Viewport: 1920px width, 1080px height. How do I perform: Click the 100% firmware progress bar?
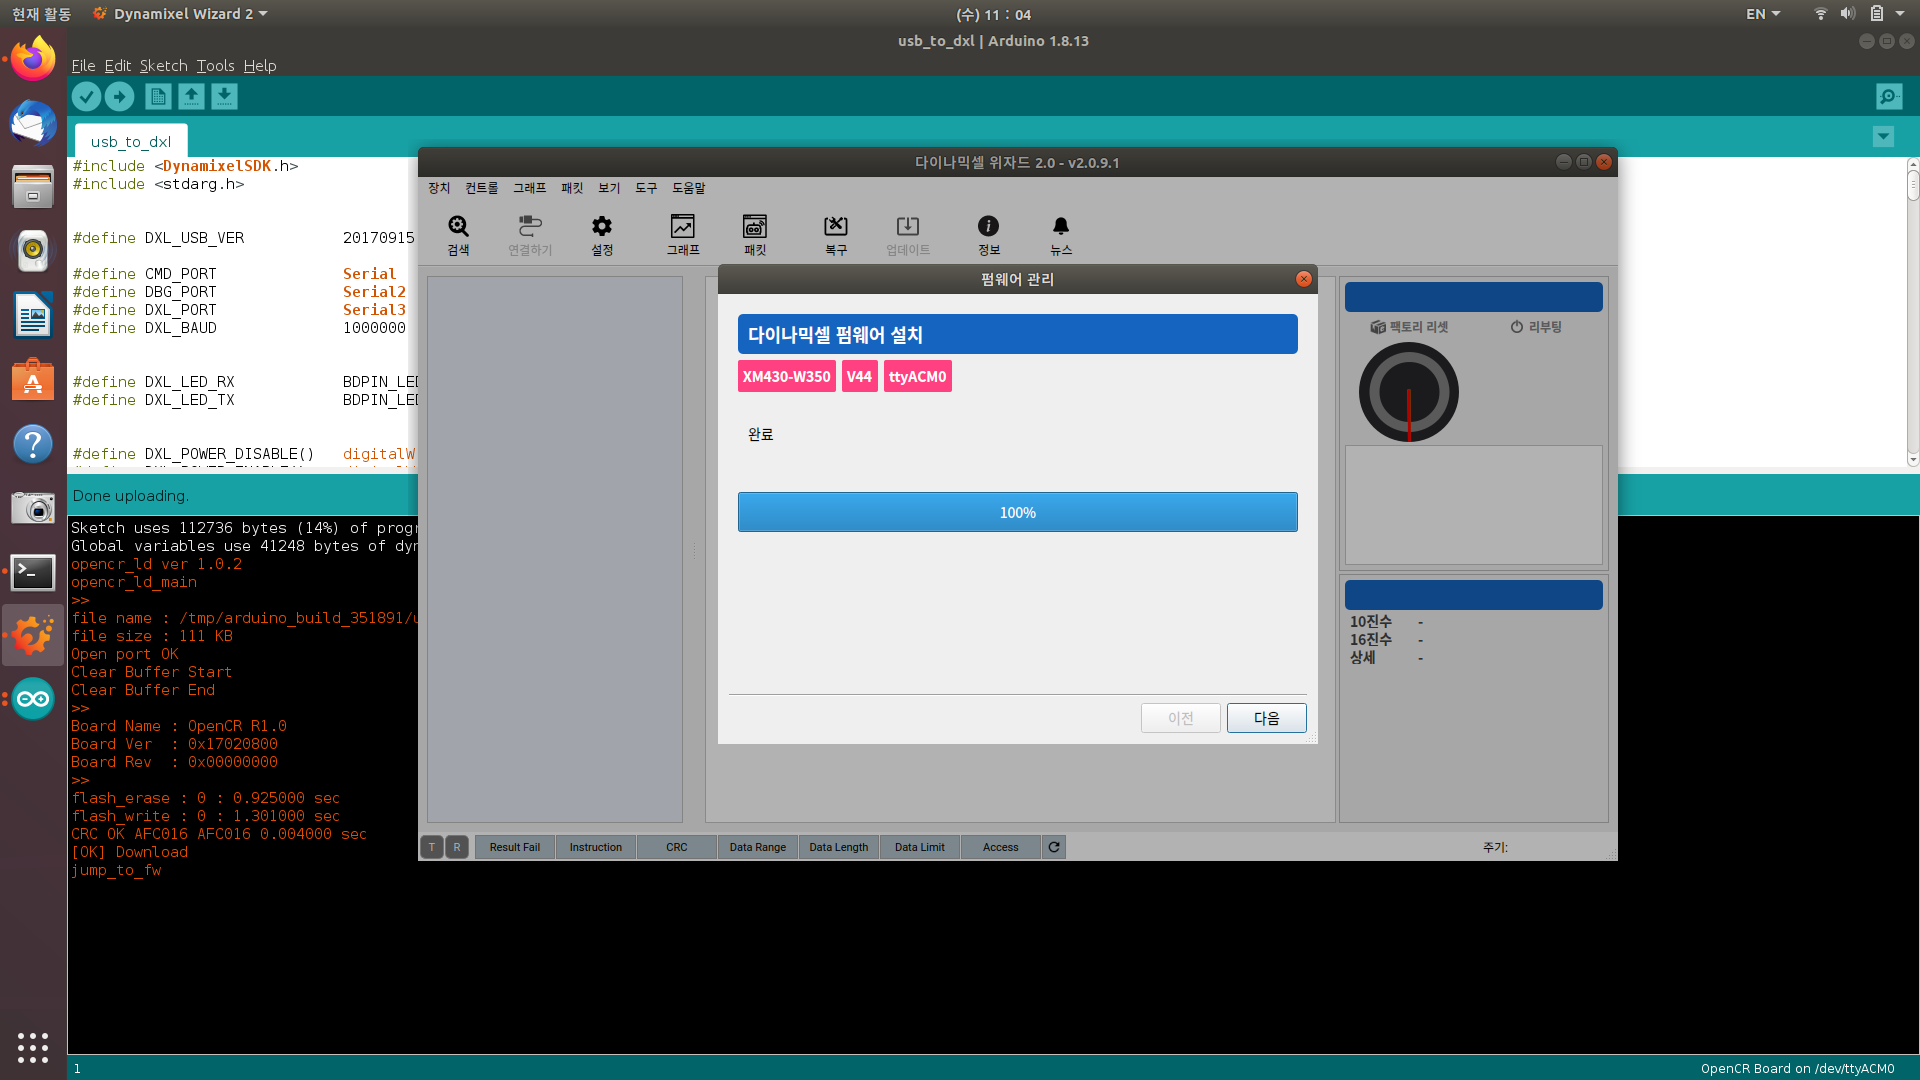click(x=1017, y=512)
